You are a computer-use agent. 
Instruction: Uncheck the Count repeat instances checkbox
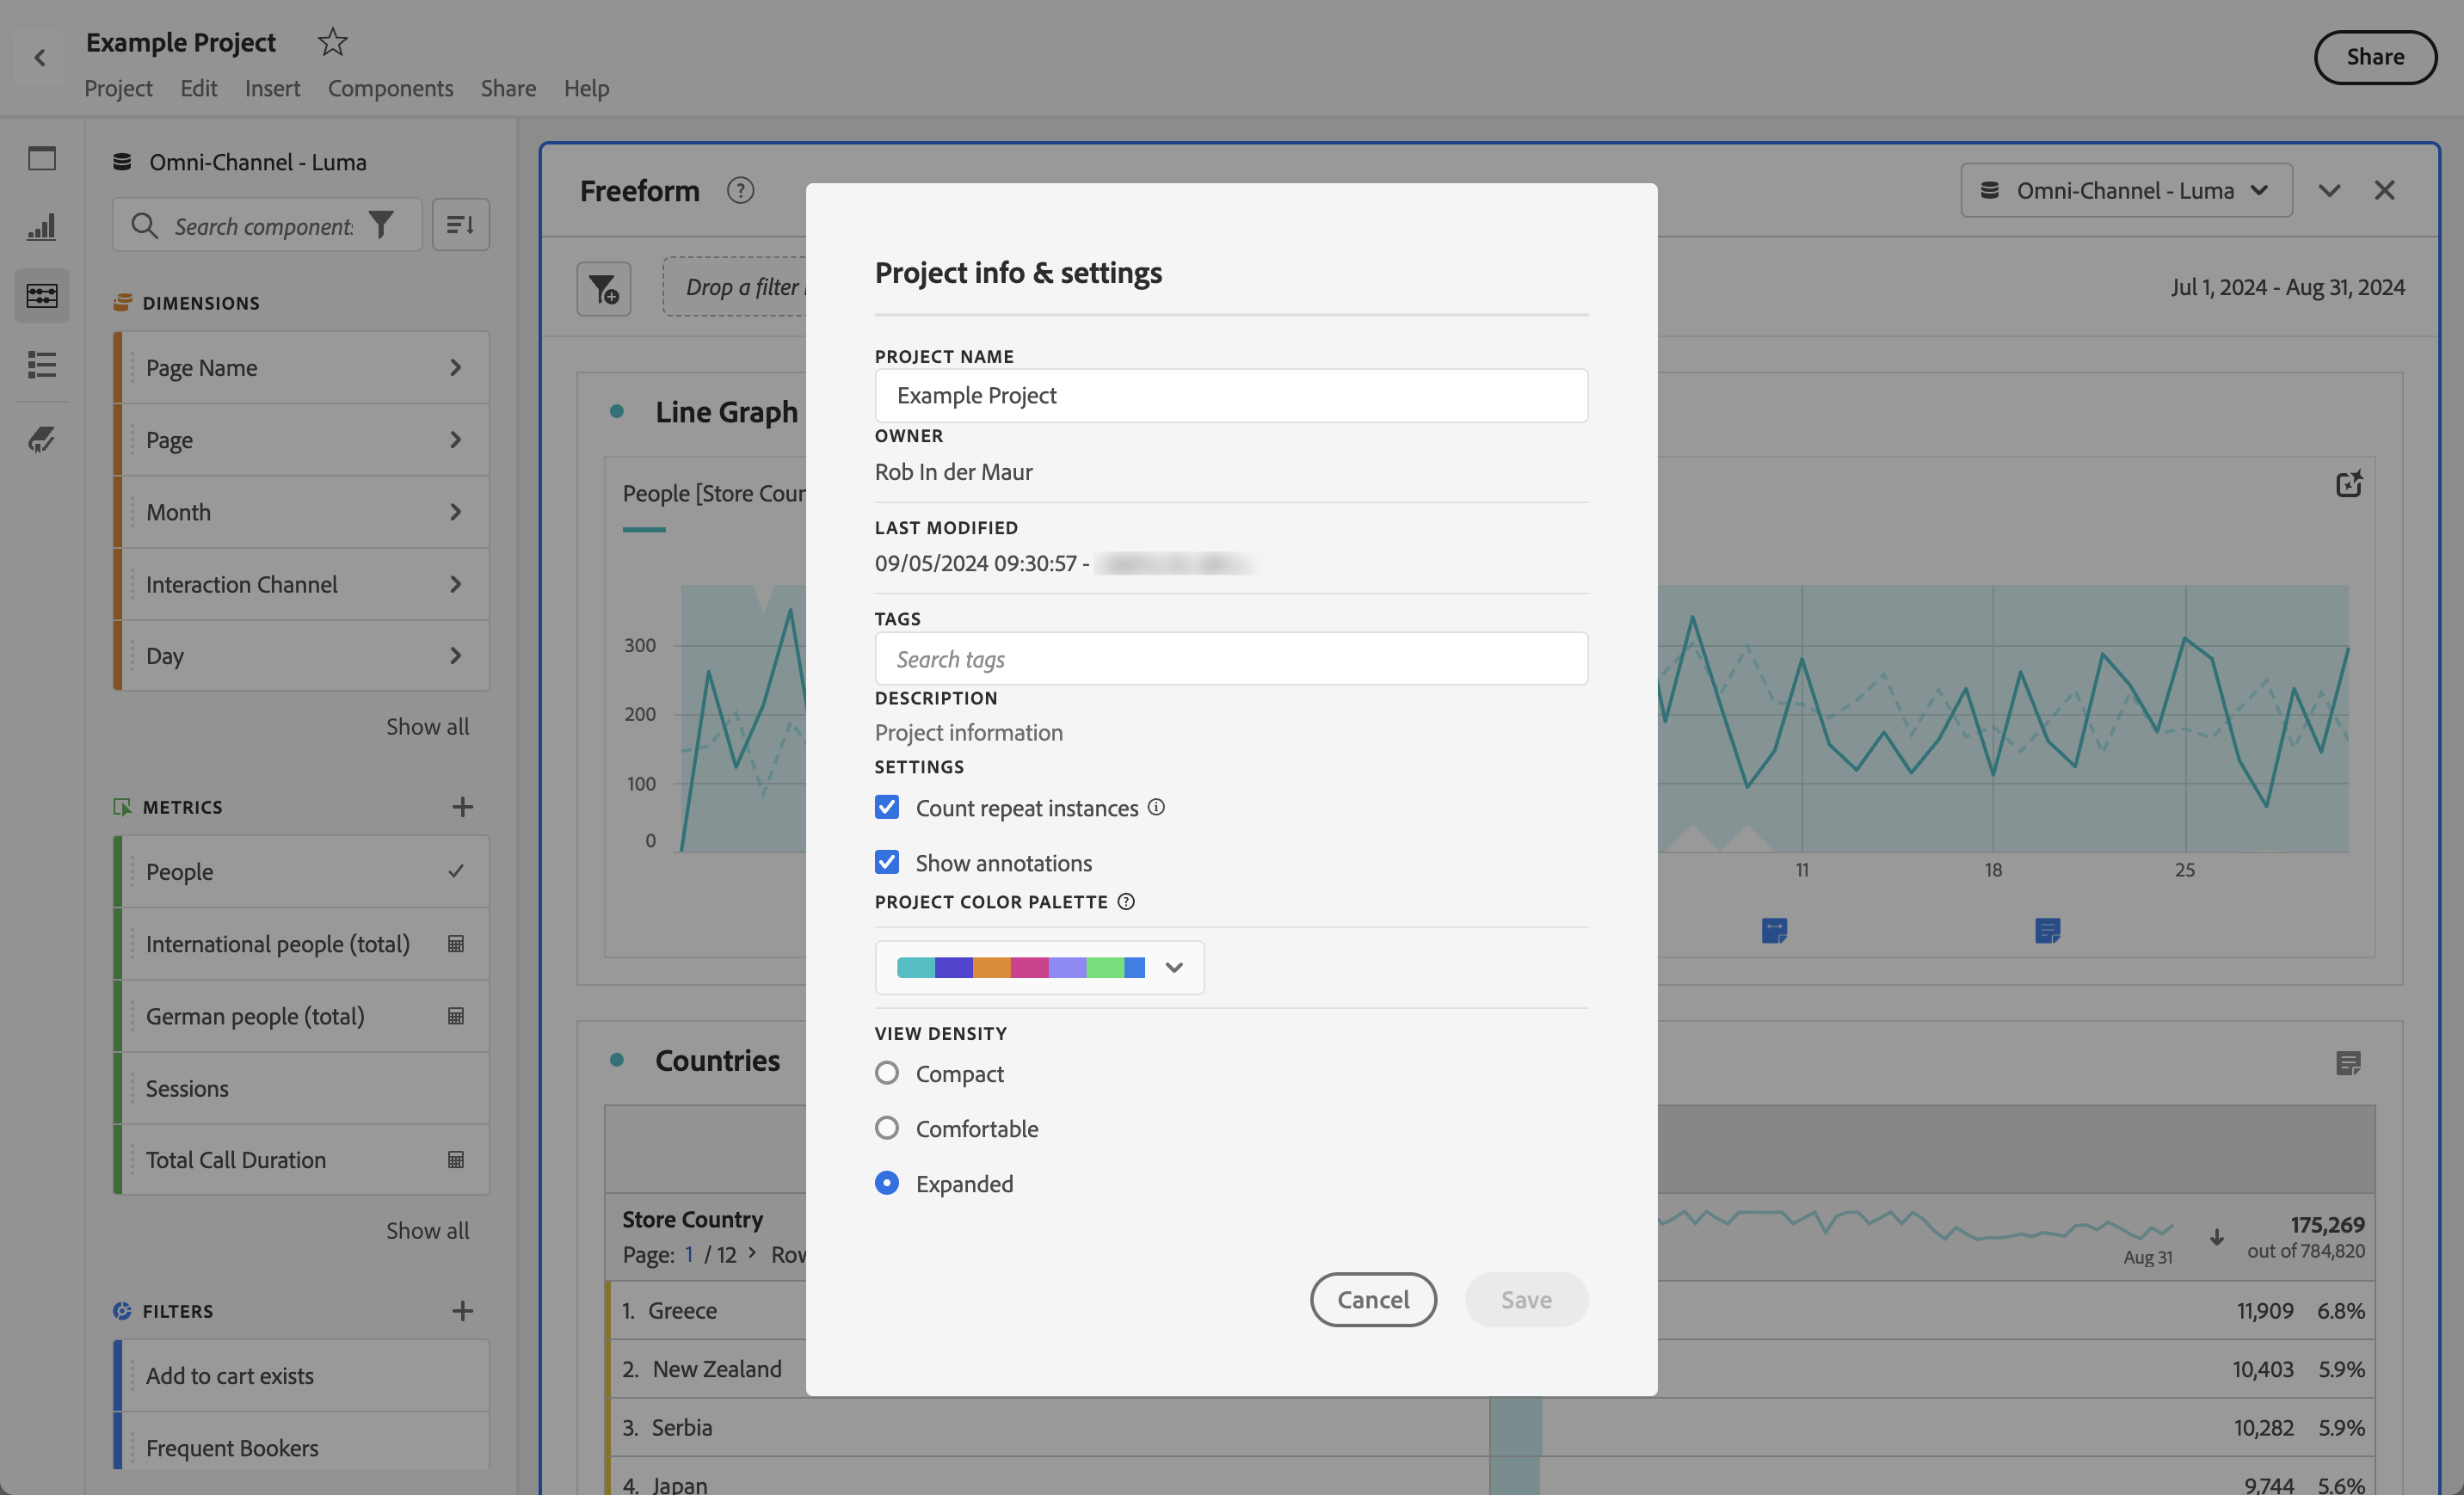click(887, 807)
